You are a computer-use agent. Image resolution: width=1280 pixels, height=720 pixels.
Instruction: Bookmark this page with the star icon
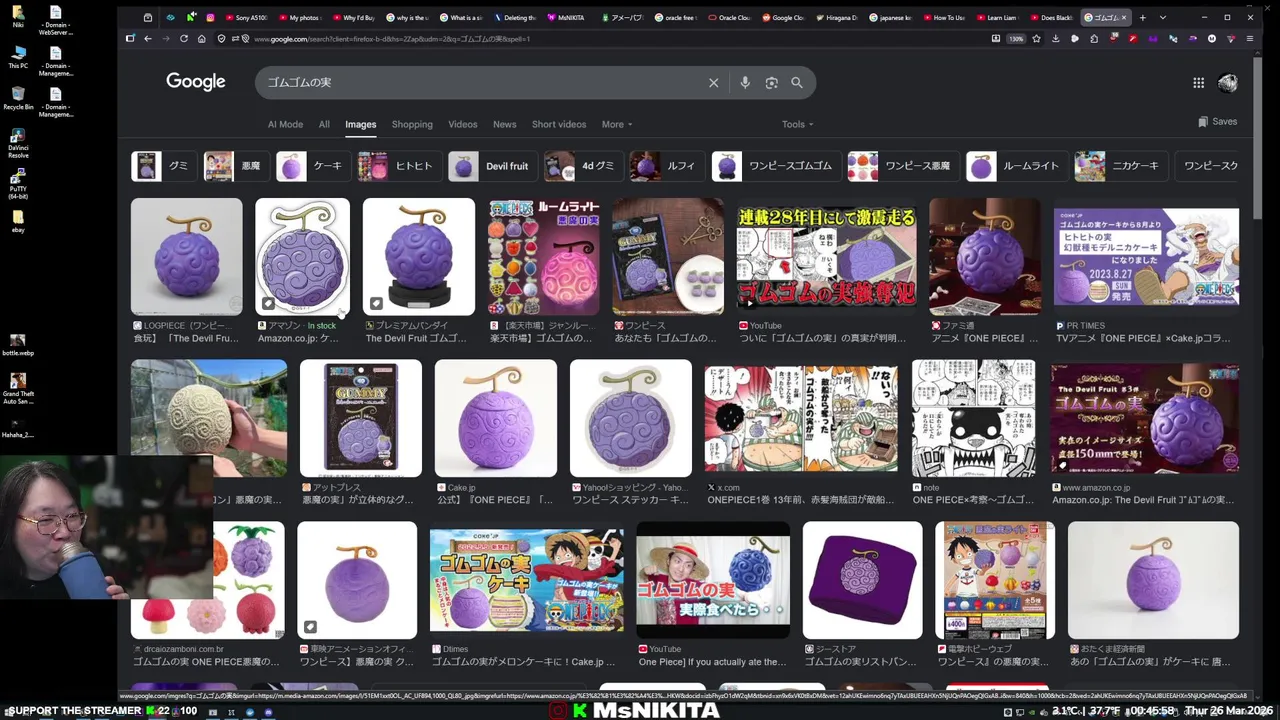(x=1036, y=39)
